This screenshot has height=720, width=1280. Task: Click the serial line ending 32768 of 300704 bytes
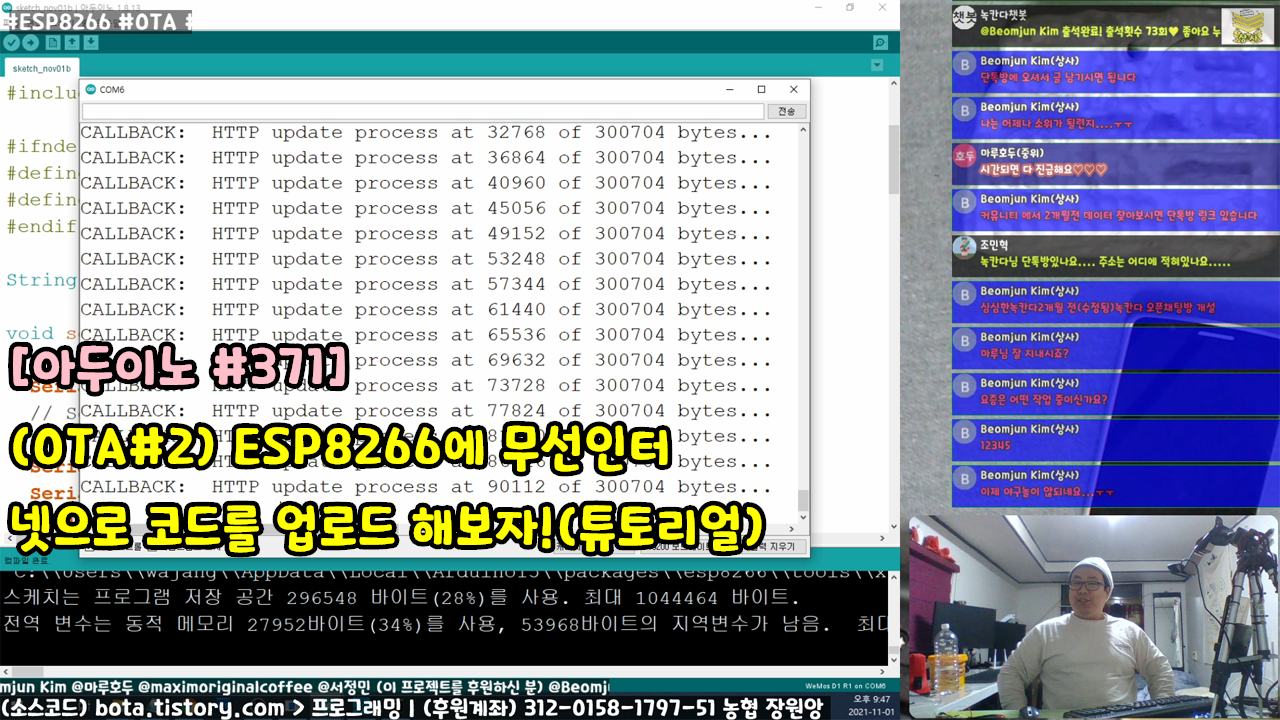point(426,133)
